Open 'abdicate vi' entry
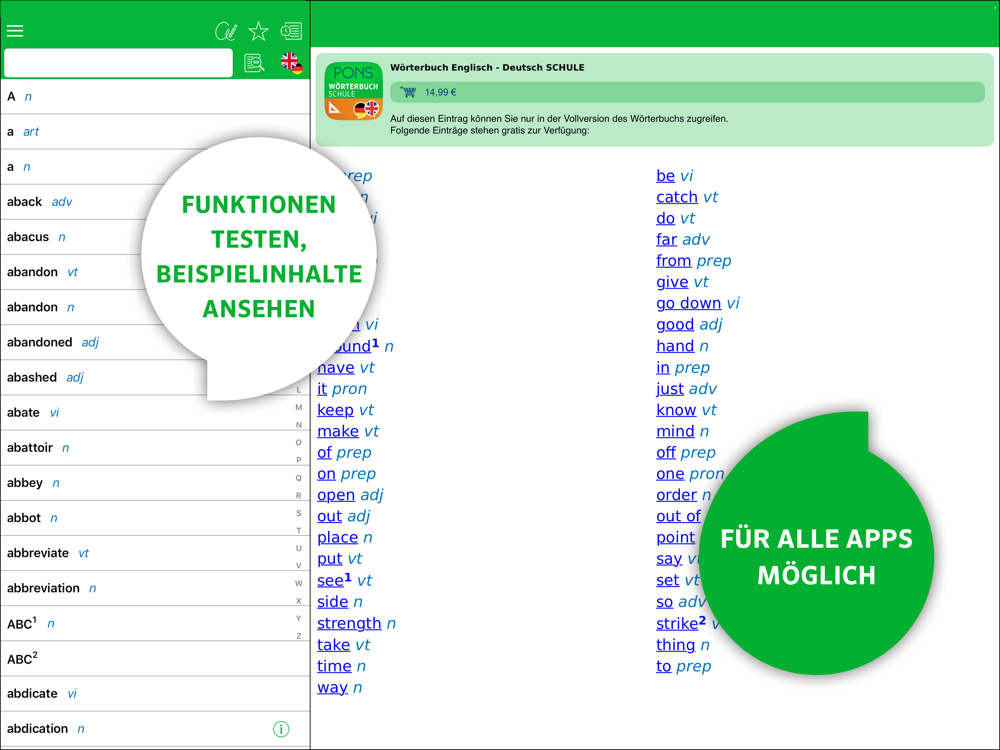Image resolution: width=1000 pixels, height=750 pixels. (x=155, y=693)
